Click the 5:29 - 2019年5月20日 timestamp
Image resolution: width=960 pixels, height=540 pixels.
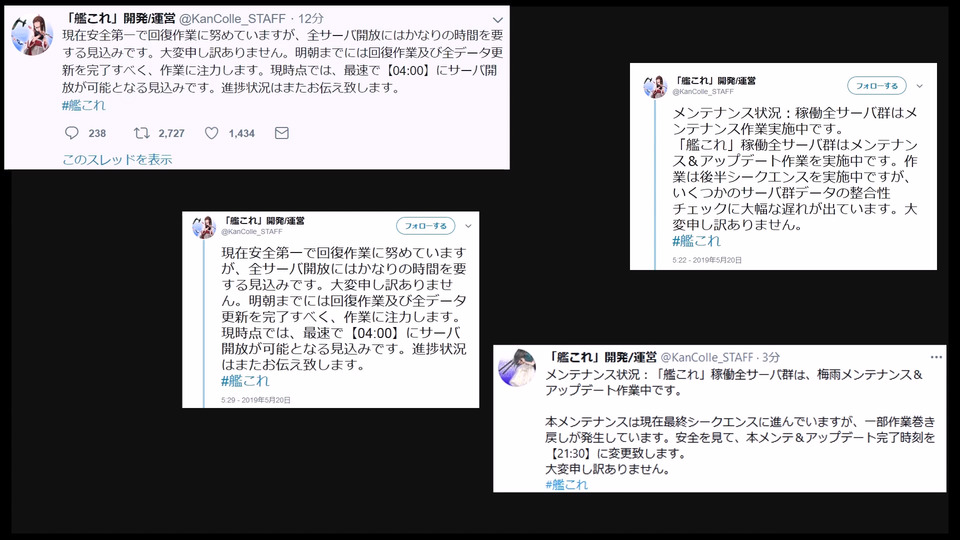(x=256, y=400)
